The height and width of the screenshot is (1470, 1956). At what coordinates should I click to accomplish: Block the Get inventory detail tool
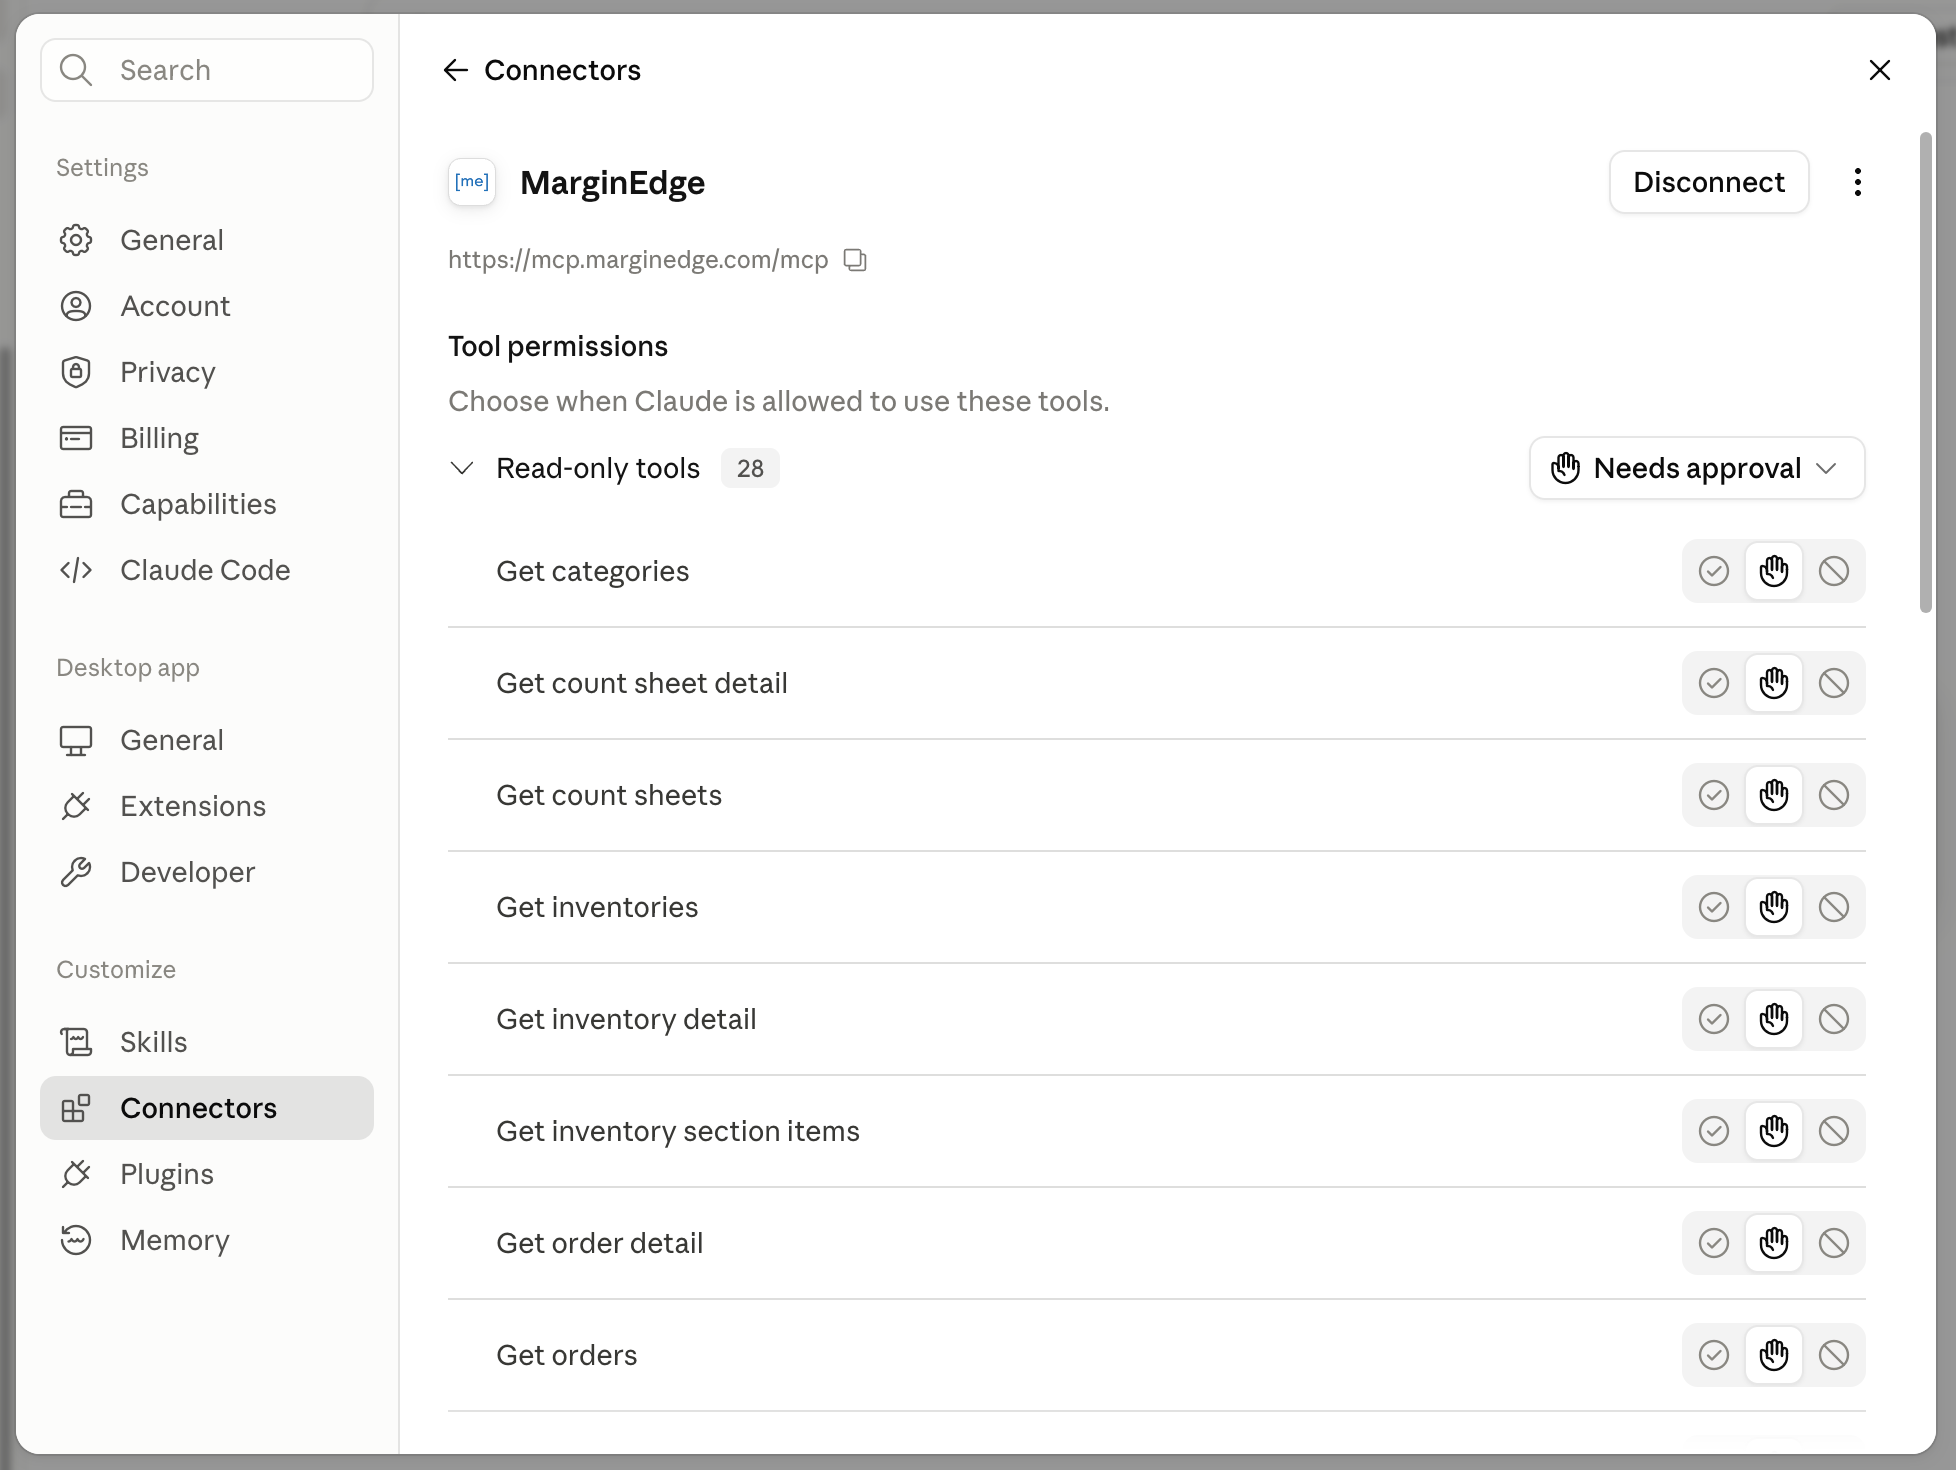point(1834,1019)
